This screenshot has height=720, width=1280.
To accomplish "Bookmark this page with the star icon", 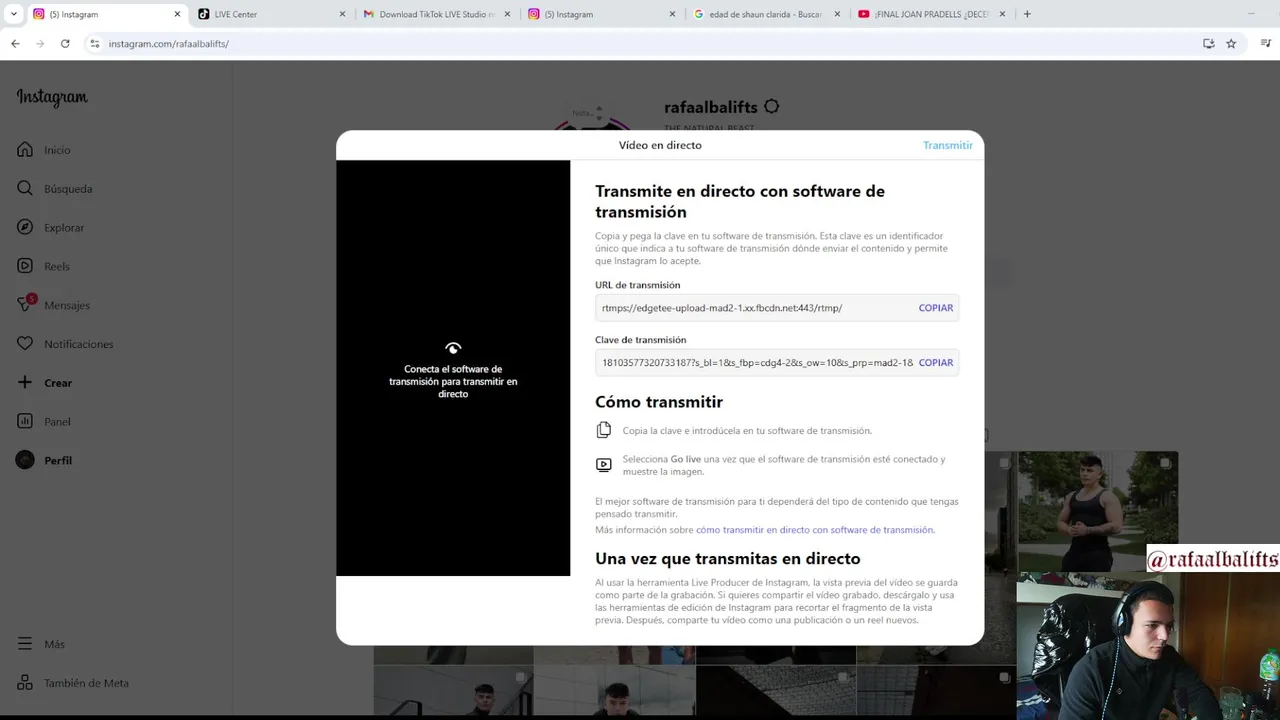I will click(1231, 44).
